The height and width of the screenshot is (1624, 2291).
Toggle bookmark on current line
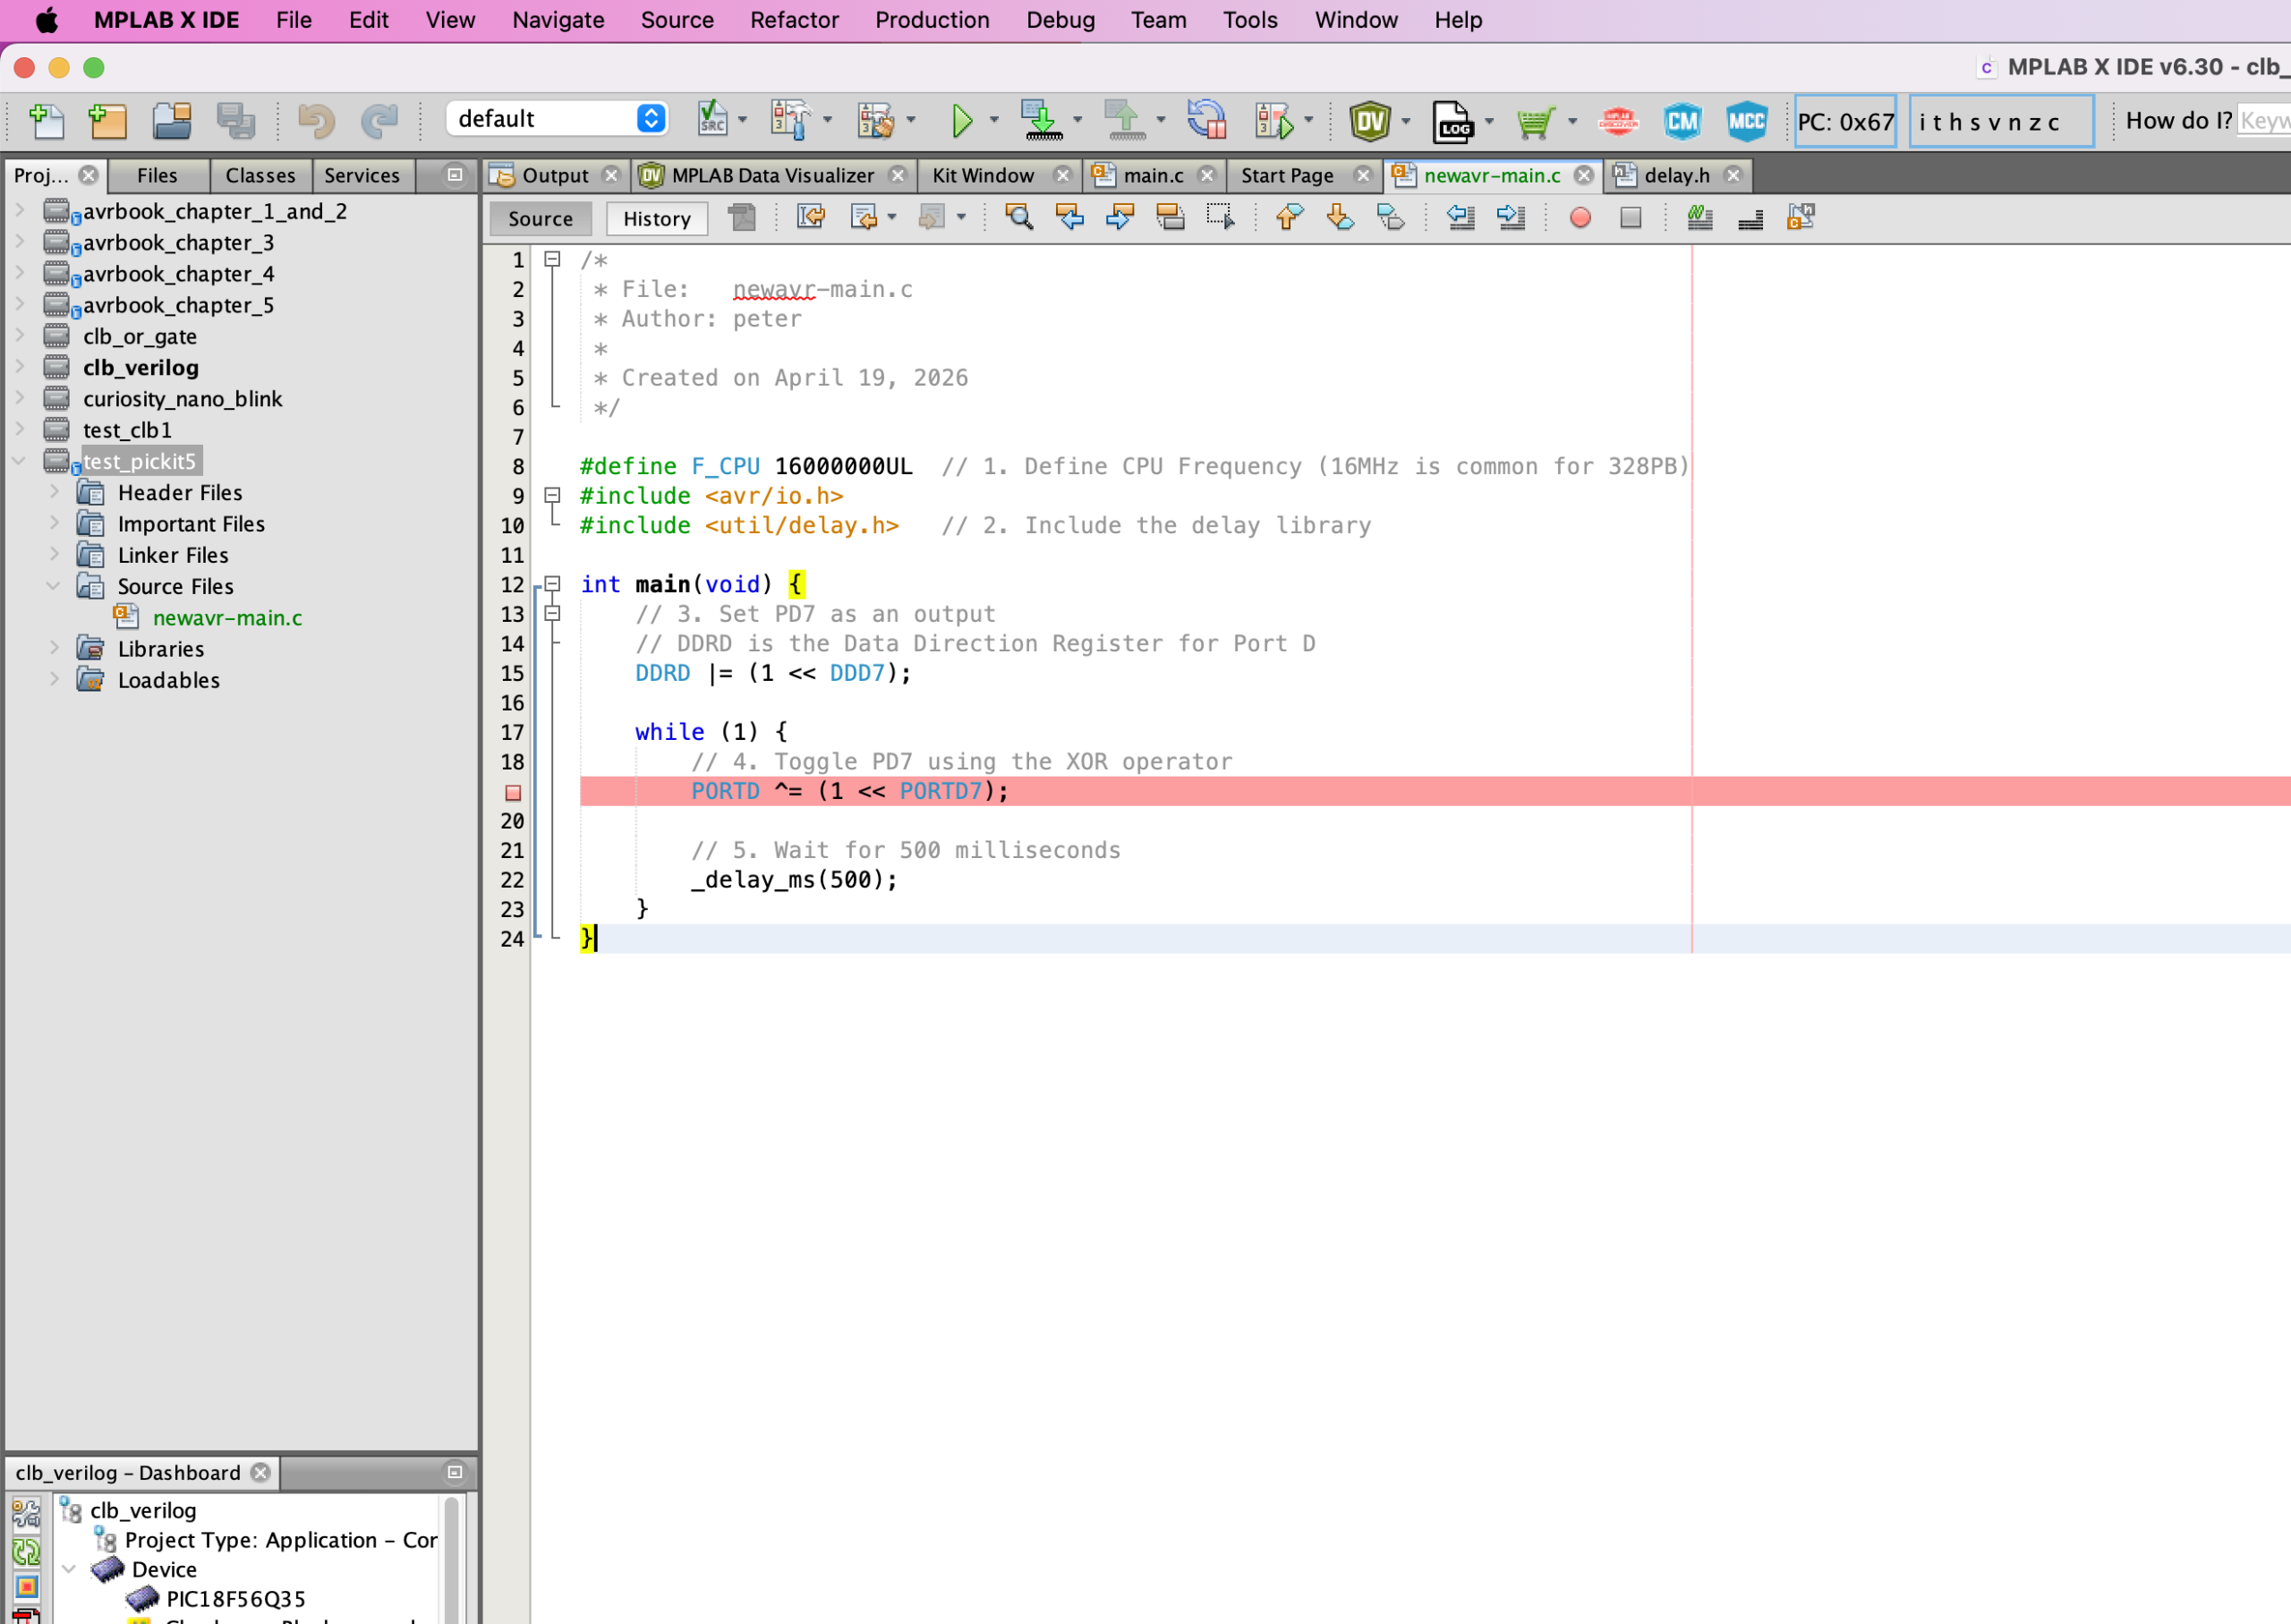click(1391, 217)
